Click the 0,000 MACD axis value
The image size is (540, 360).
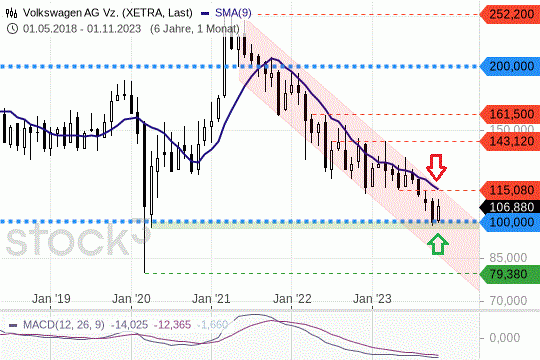(505, 338)
